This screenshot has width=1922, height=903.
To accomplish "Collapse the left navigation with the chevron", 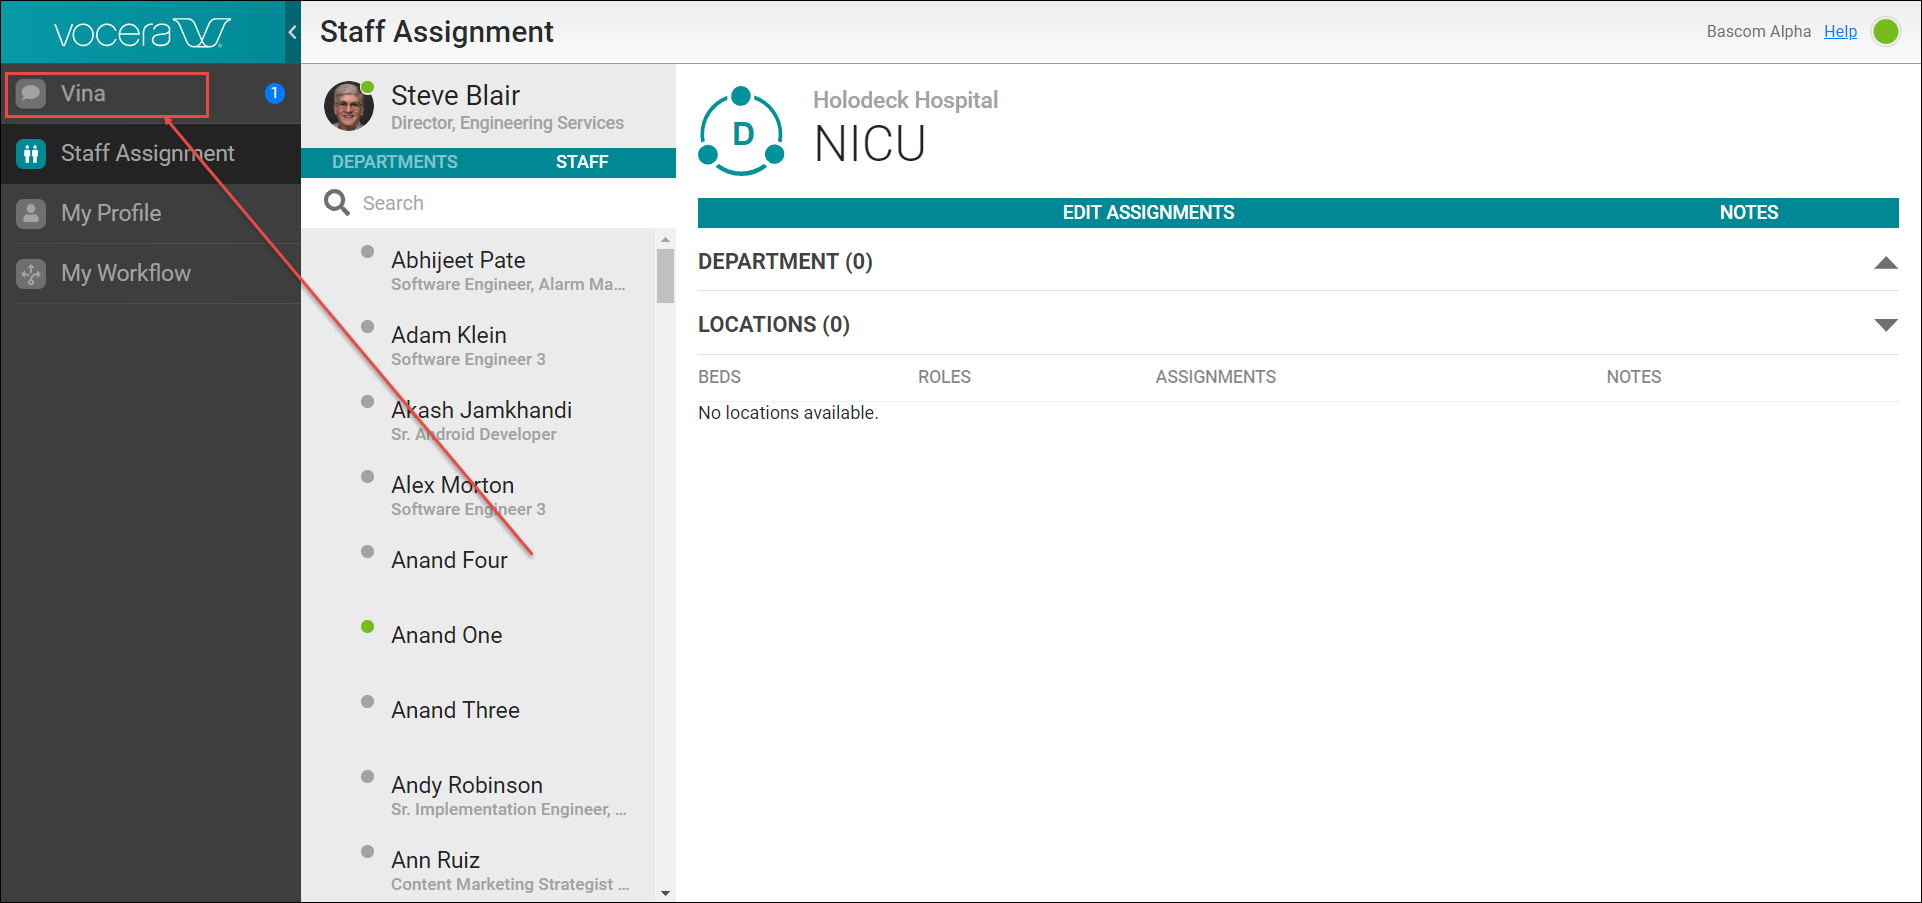I will pos(291,31).
